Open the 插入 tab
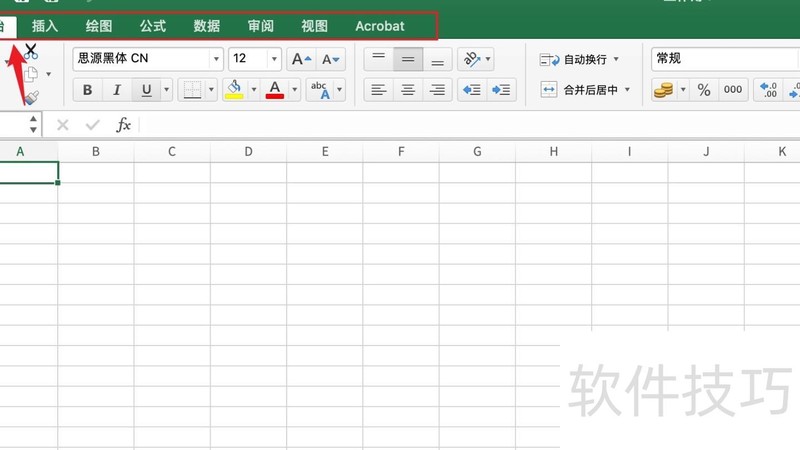 (x=44, y=26)
